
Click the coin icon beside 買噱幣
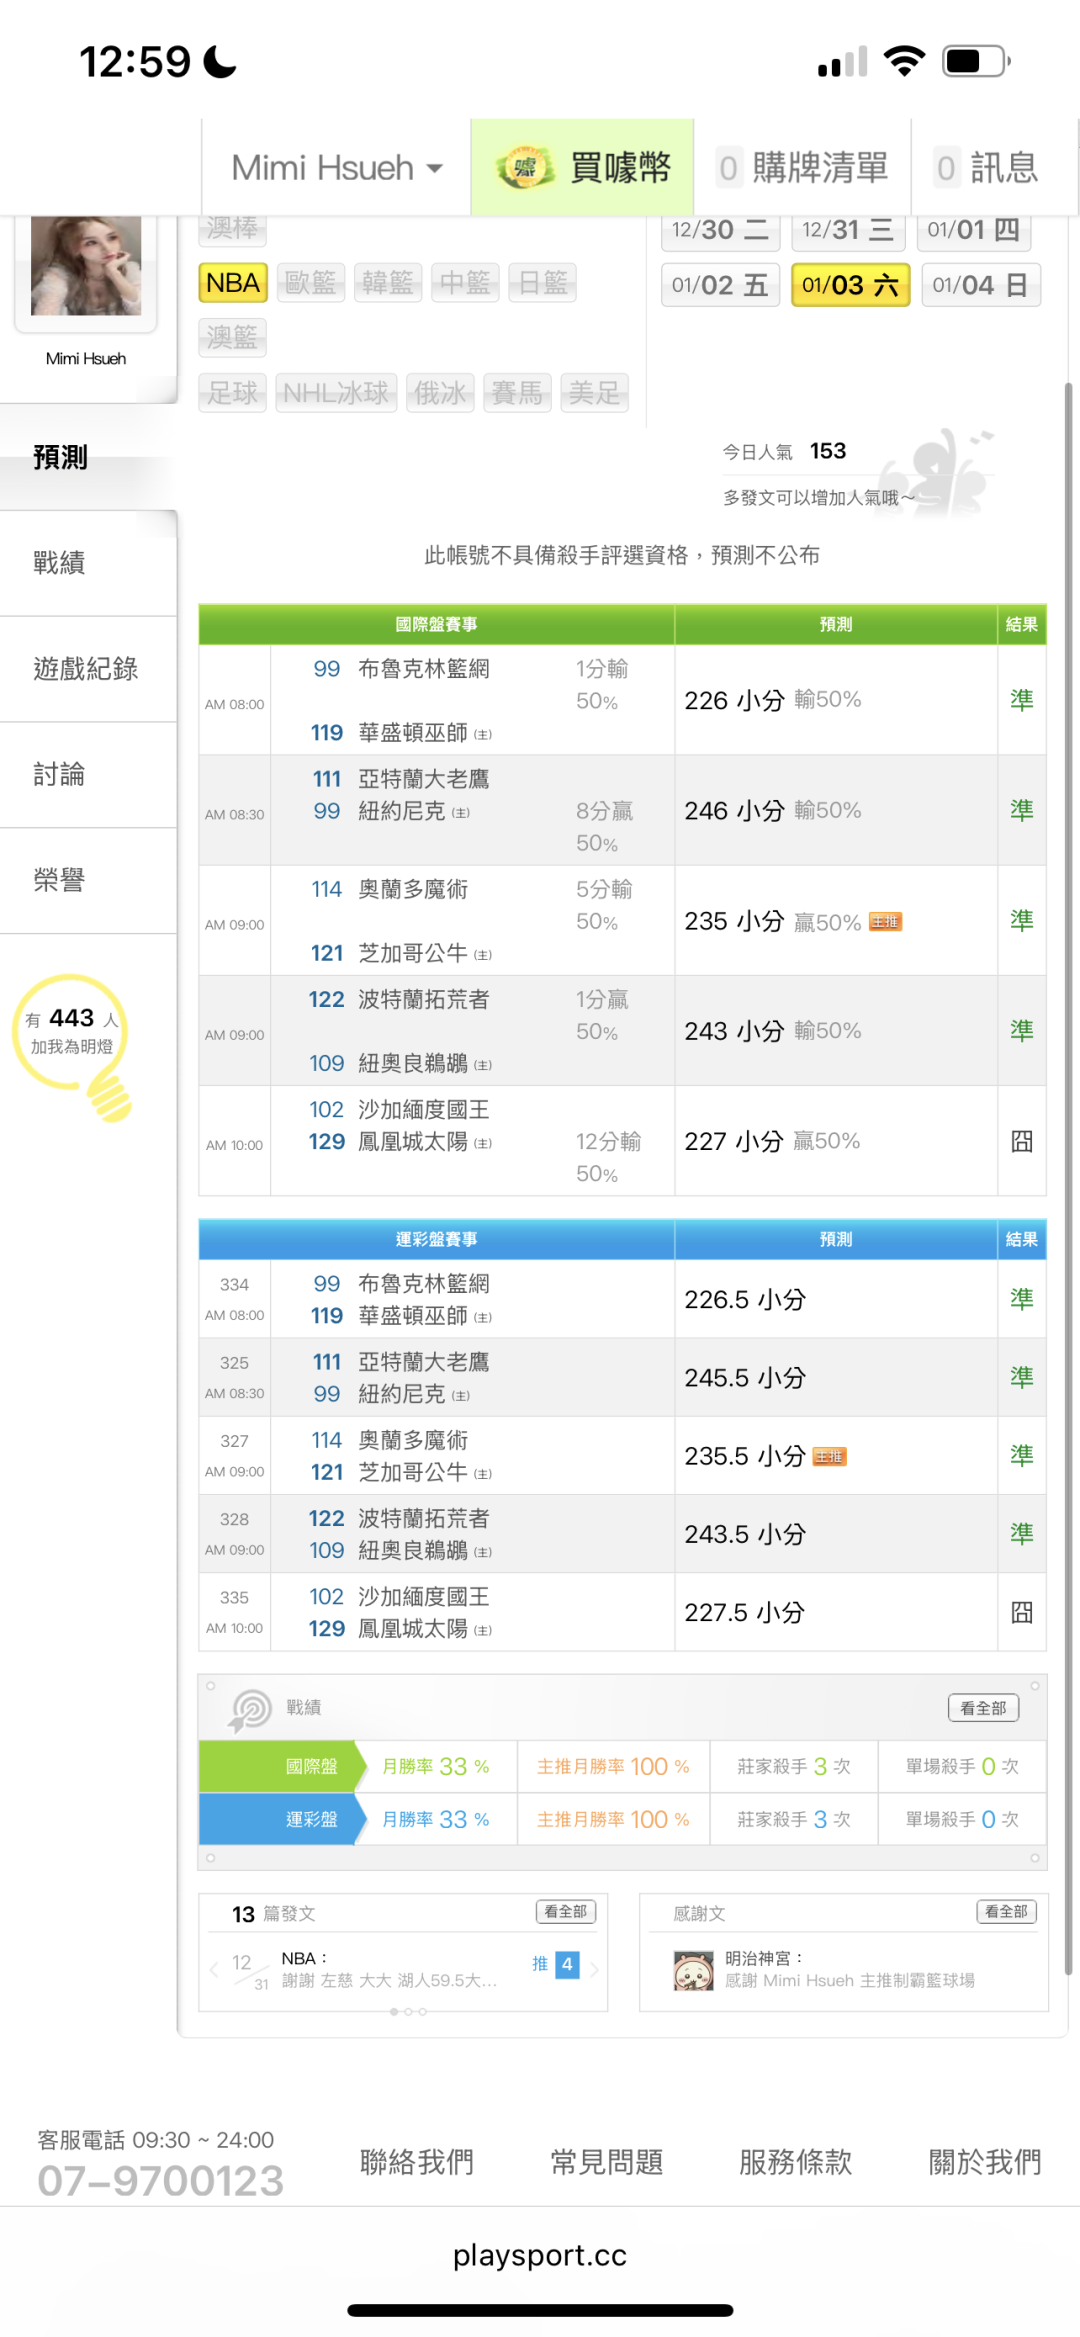click(x=525, y=167)
